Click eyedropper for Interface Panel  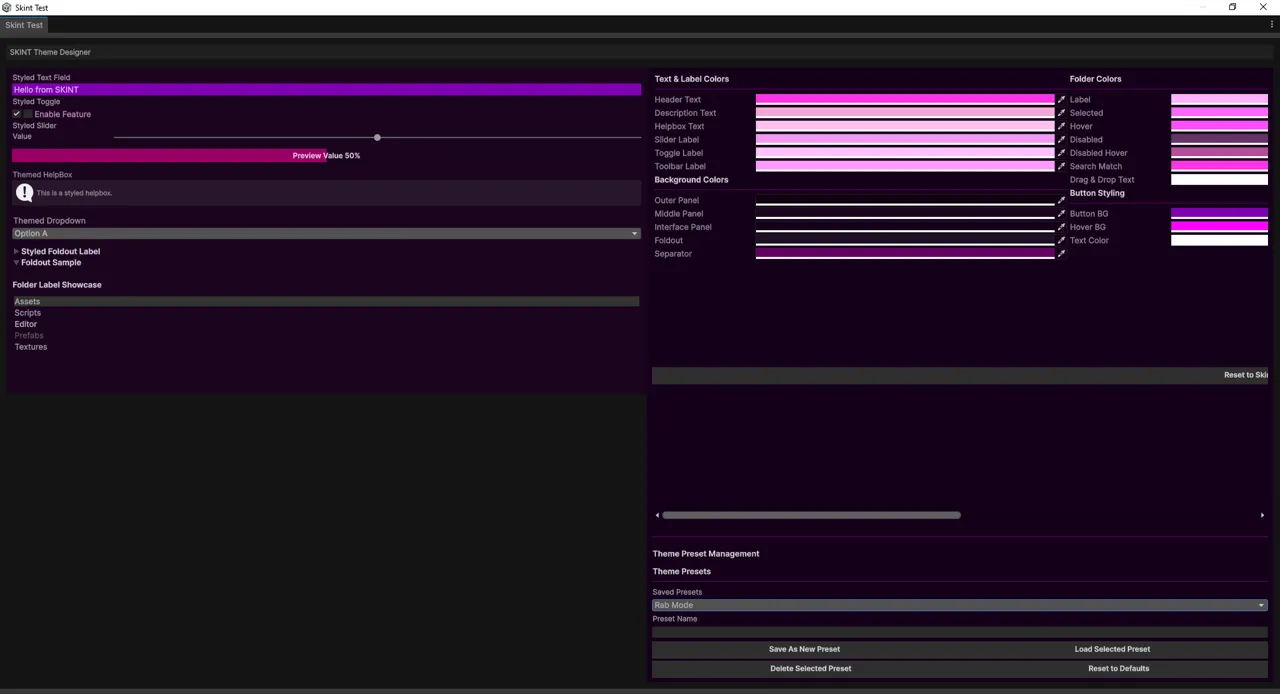(x=1061, y=227)
